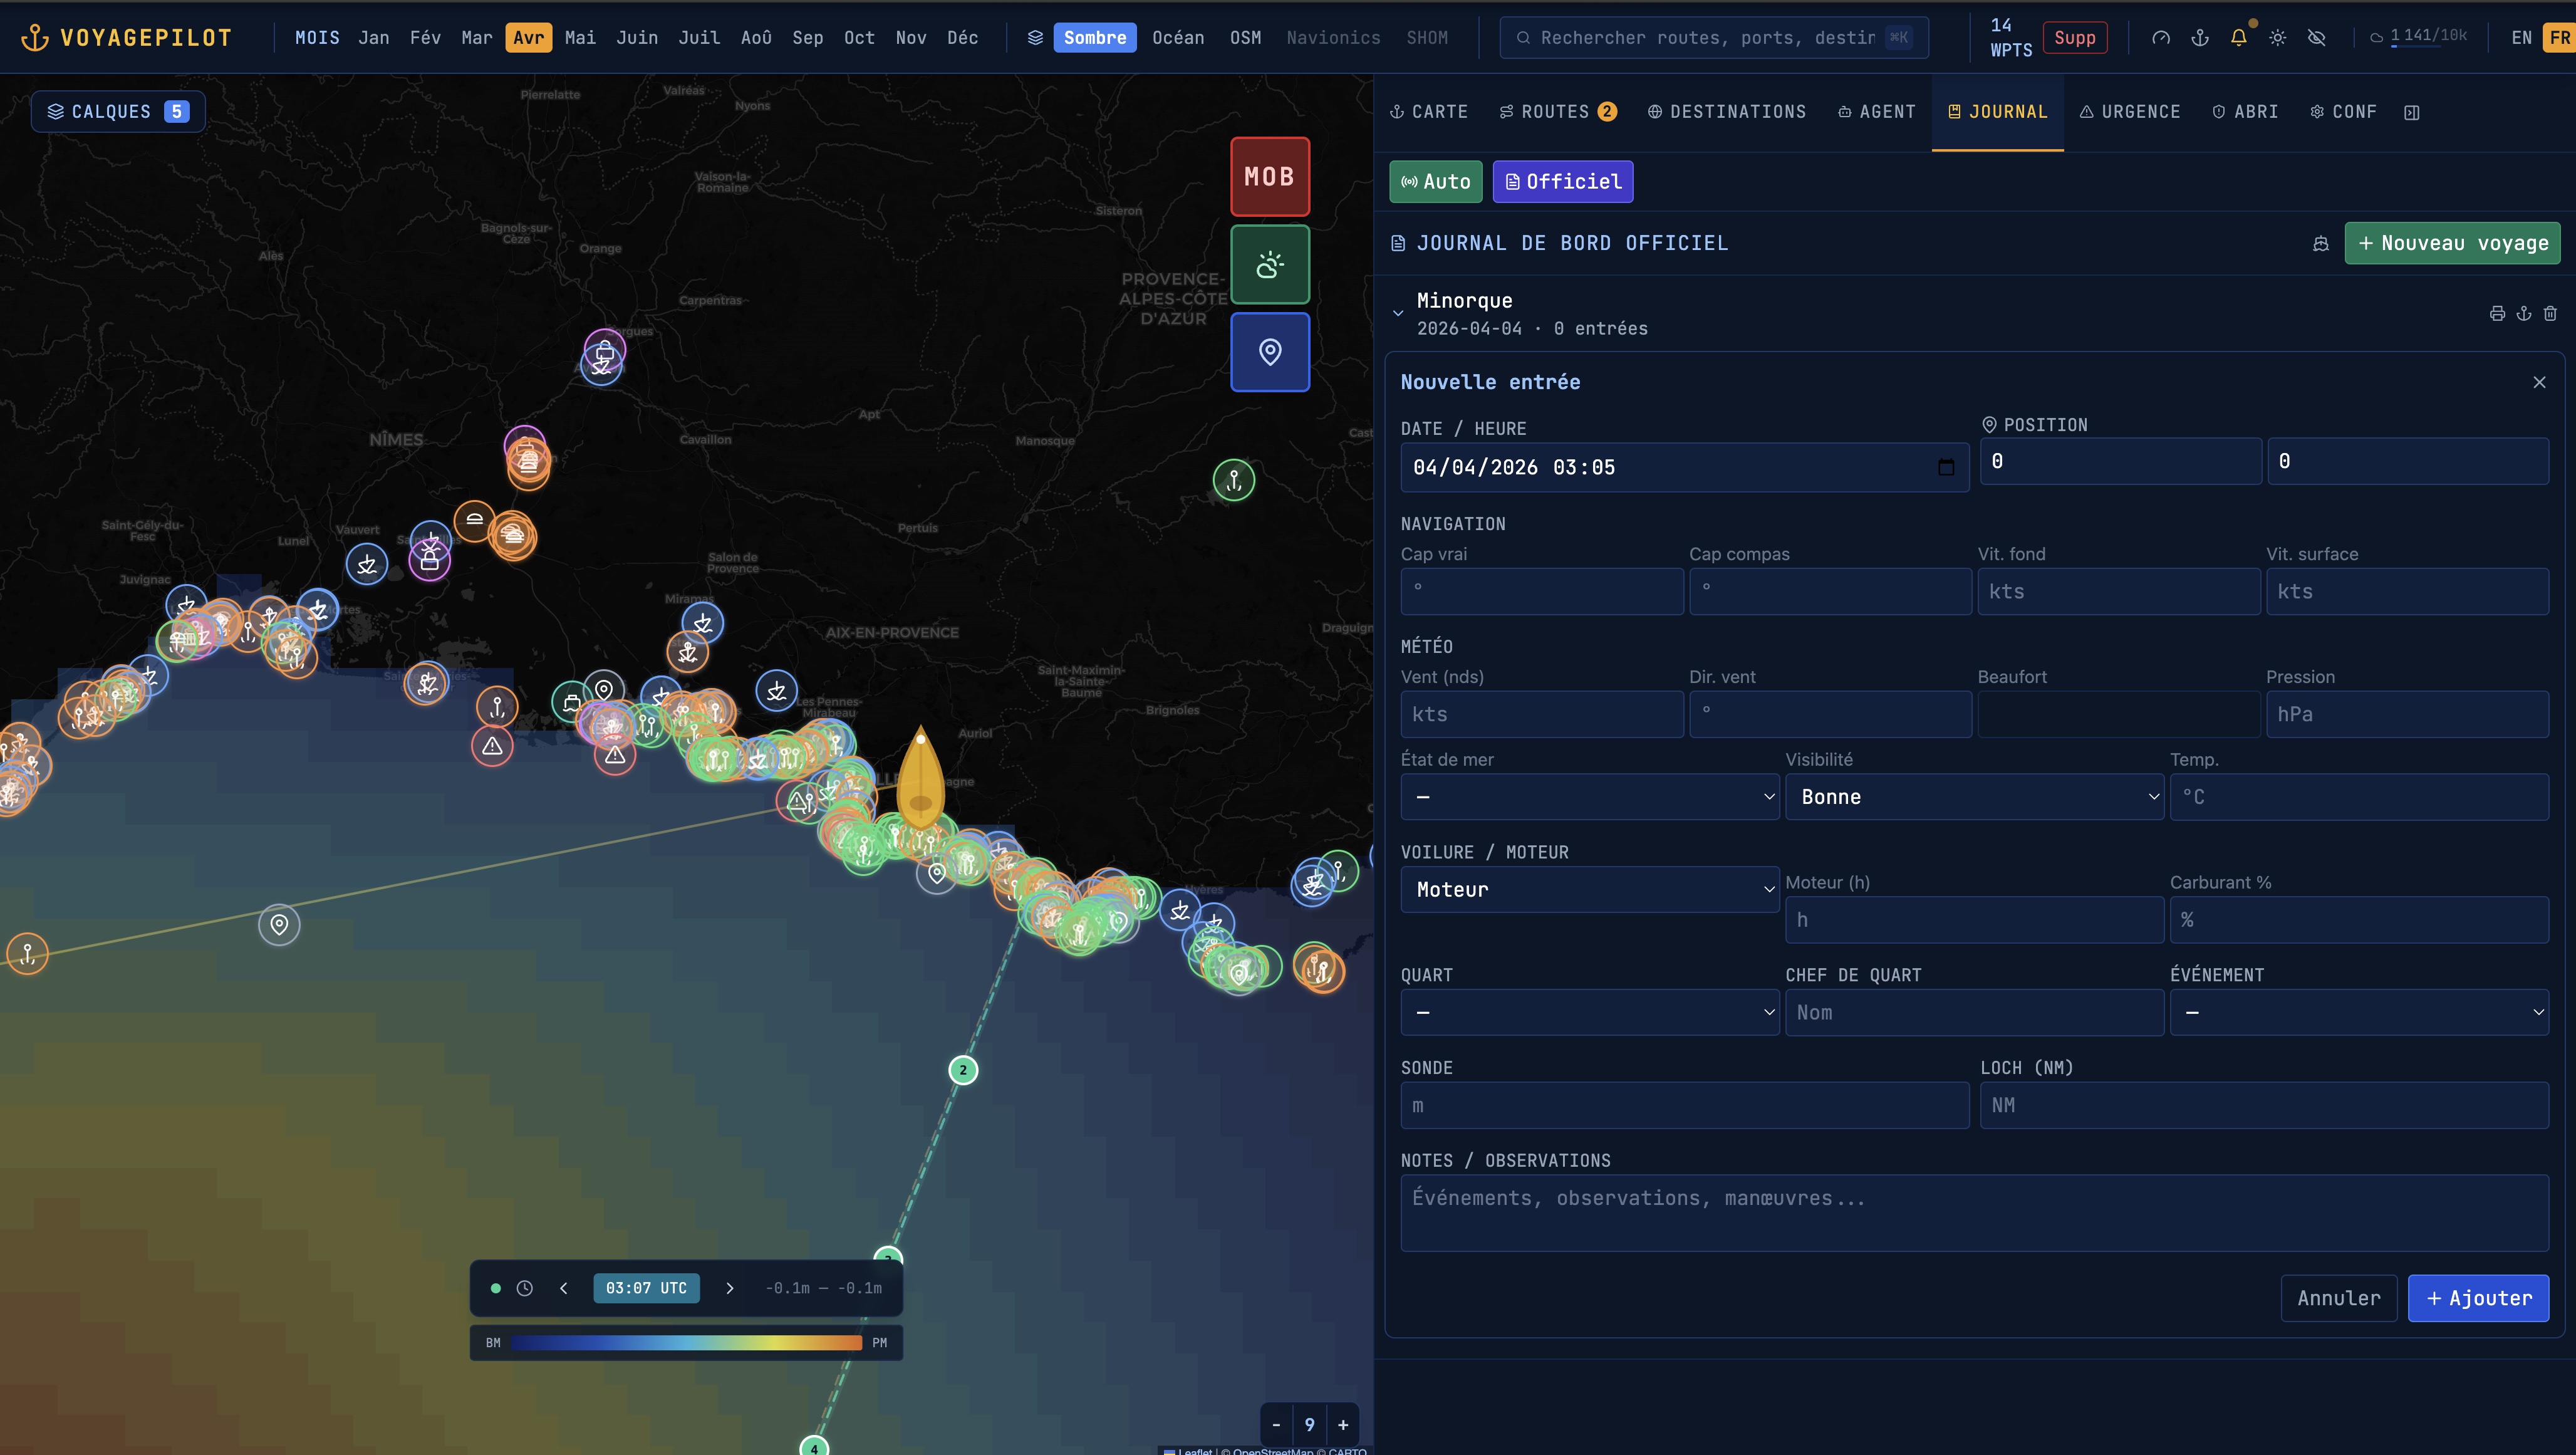Image resolution: width=2576 pixels, height=1455 pixels.
Task: Click the speedometer gauge icon
Action: (x=2160, y=38)
